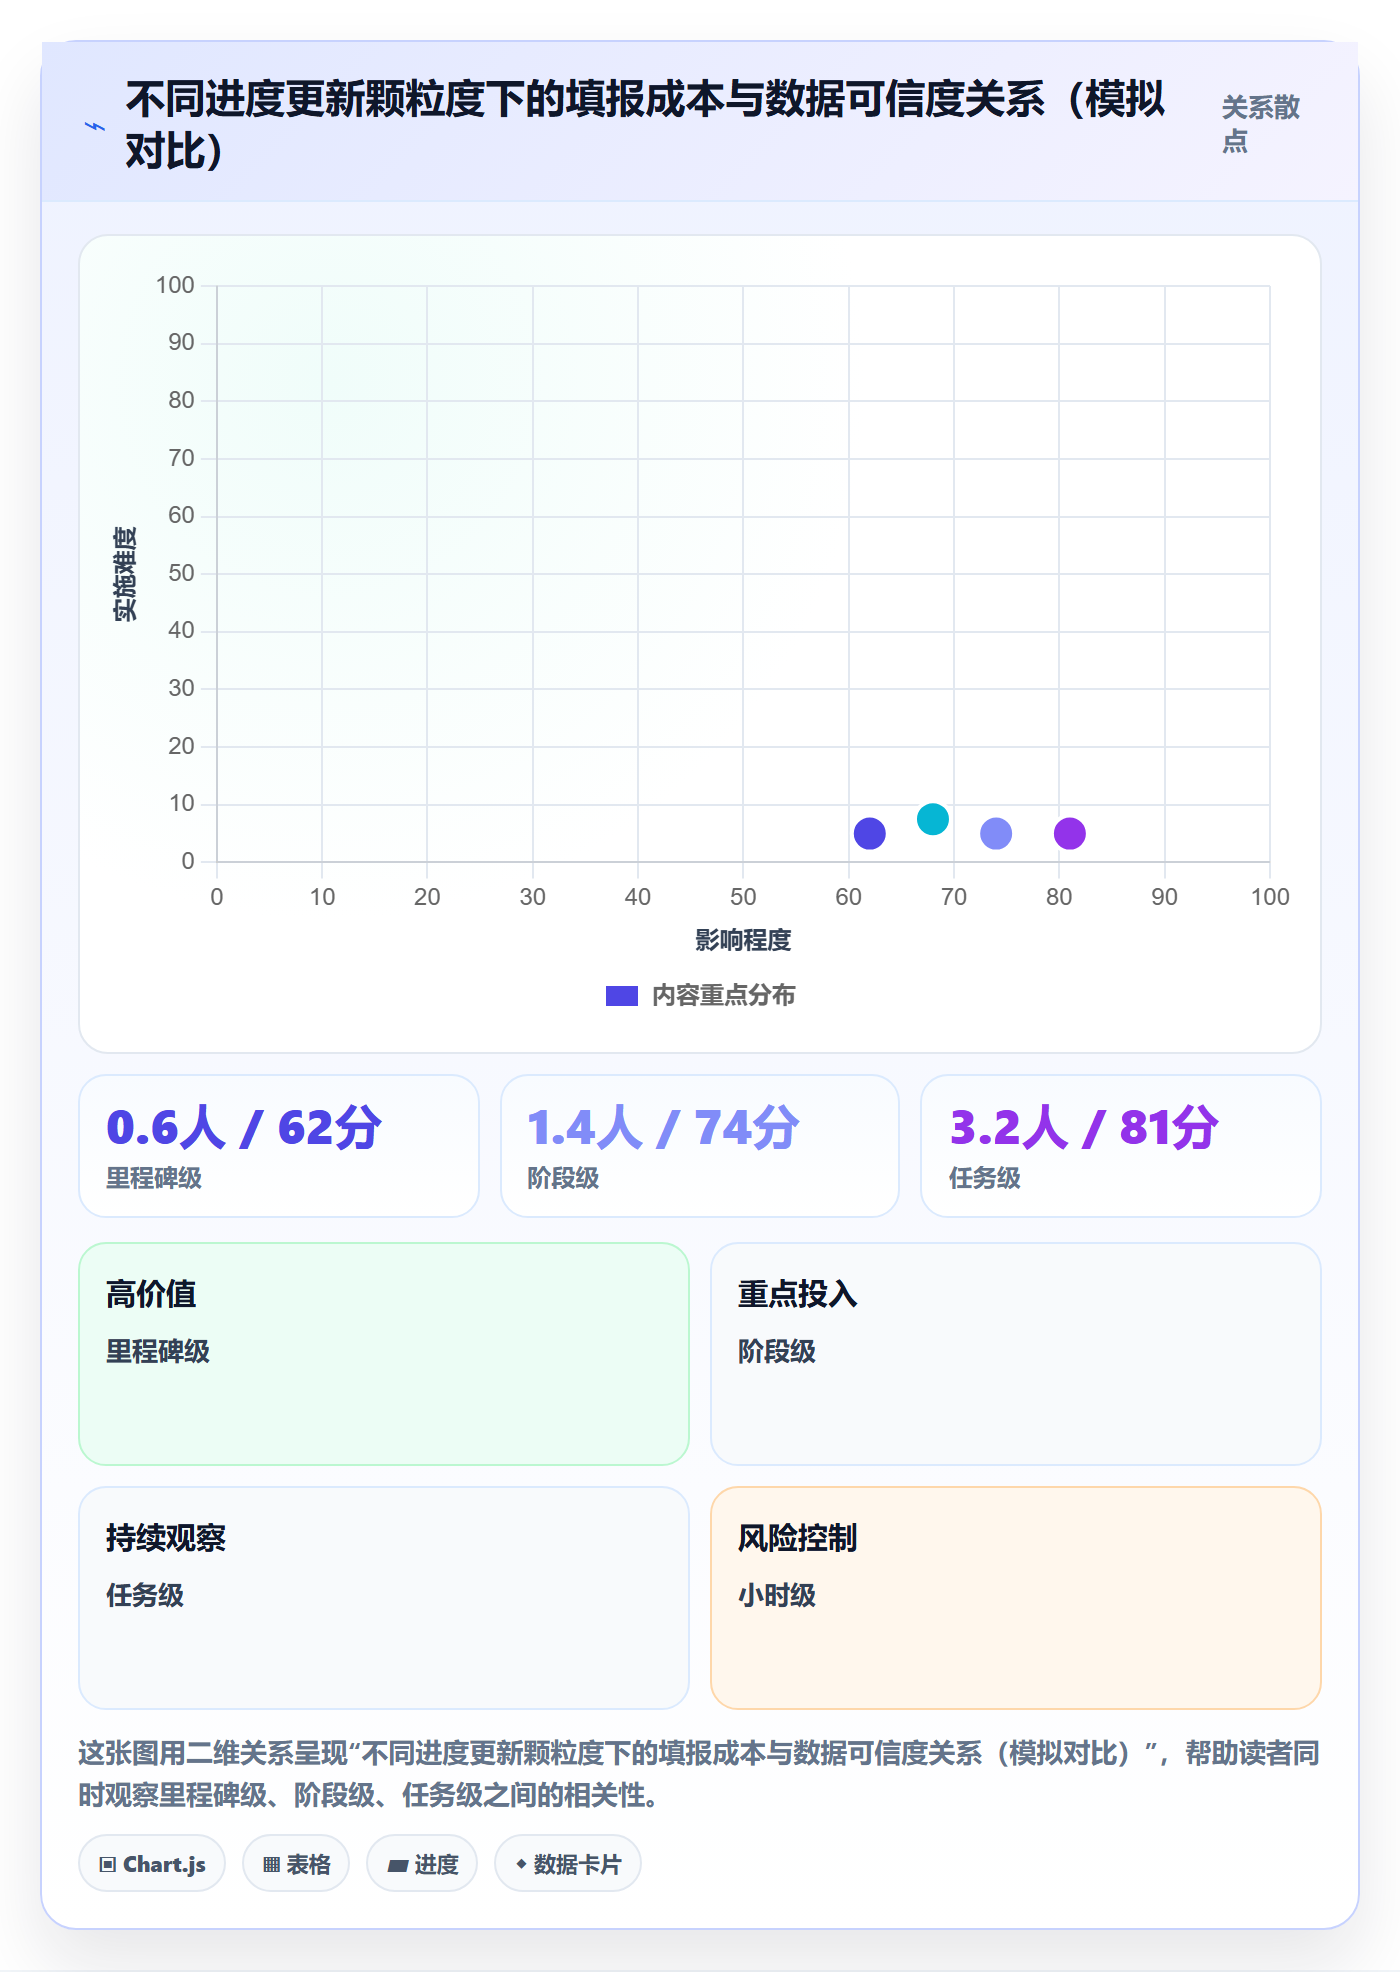This screenshot has height=1972, width=1400.
Task: Click the 实施难度 y-axis title
Action: [x=125, y=574]
